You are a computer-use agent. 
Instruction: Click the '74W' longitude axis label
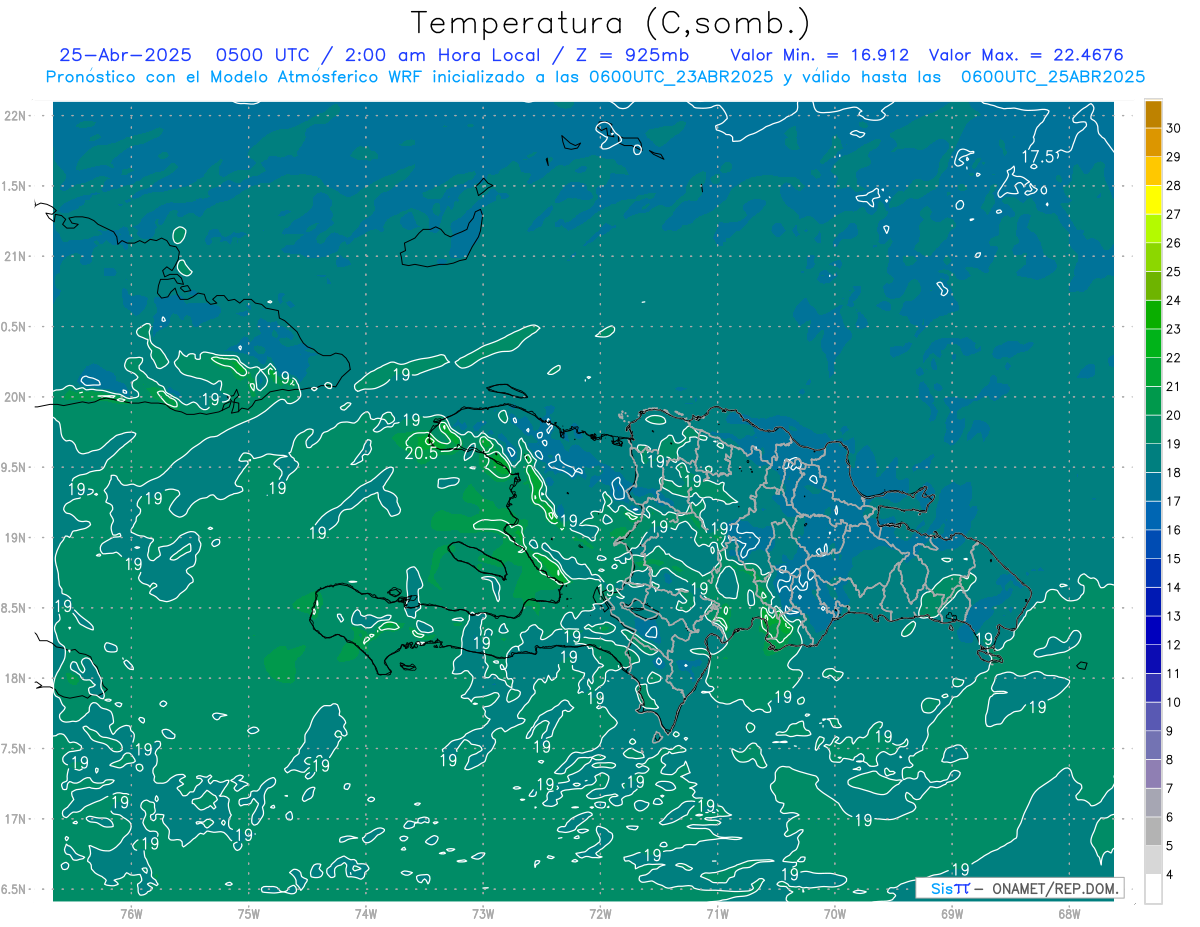point(366,914)
